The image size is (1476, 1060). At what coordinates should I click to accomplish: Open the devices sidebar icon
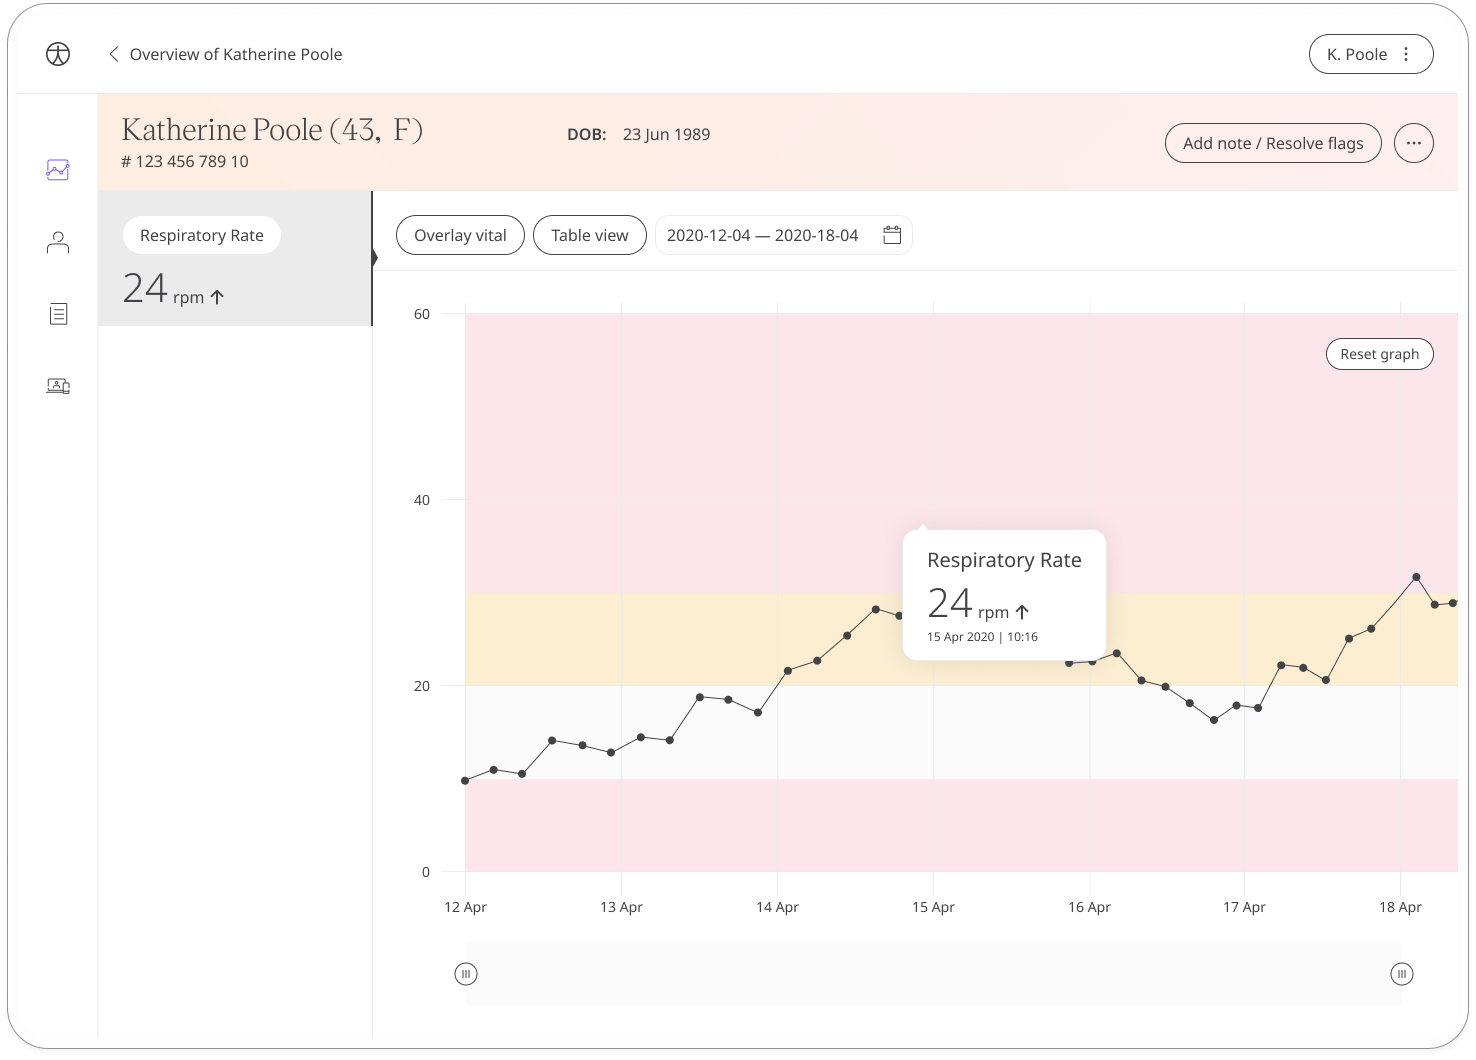click(x=58, y=386)
